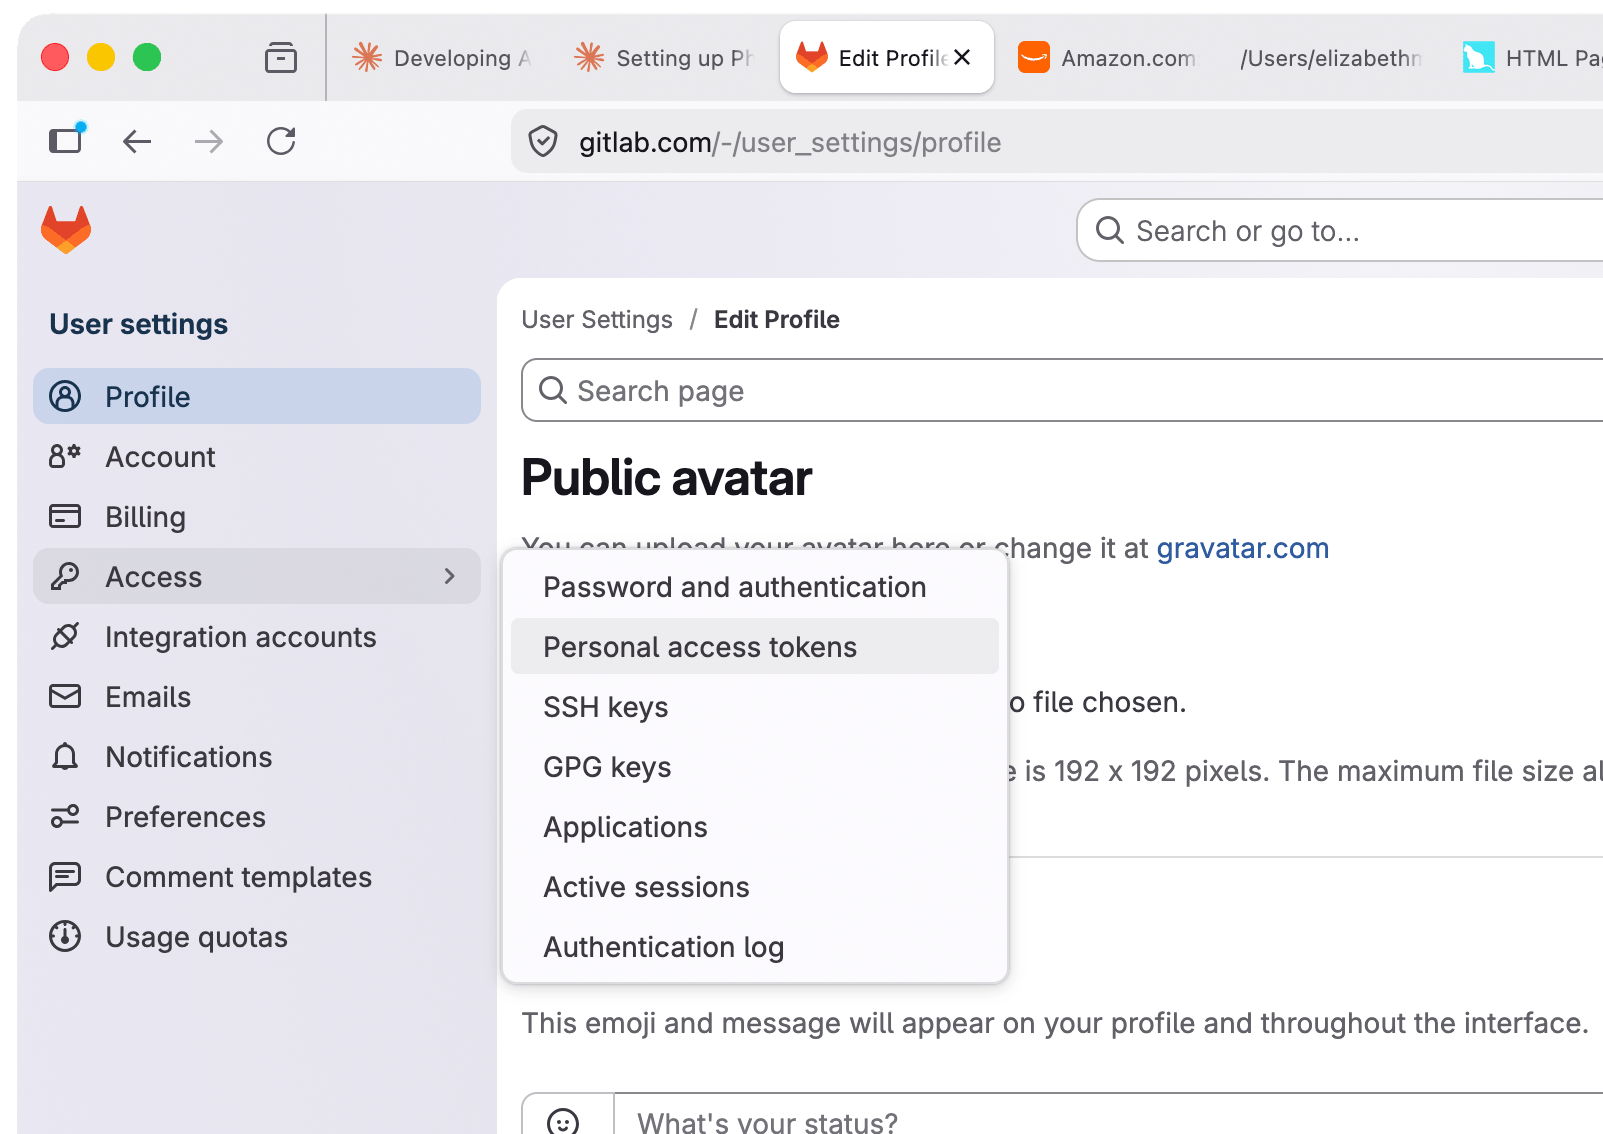Open Billing settings in sidebar
The image size is (1603, 1134).
tap(257, 516)
